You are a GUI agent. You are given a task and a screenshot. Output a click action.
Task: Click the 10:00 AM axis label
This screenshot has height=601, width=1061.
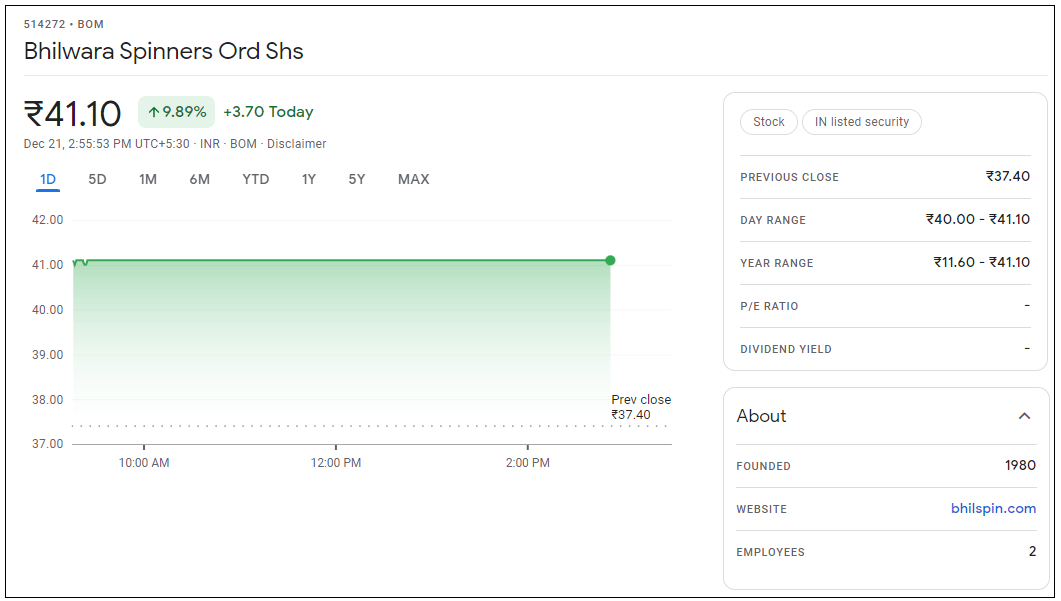(x=144, y=463)
